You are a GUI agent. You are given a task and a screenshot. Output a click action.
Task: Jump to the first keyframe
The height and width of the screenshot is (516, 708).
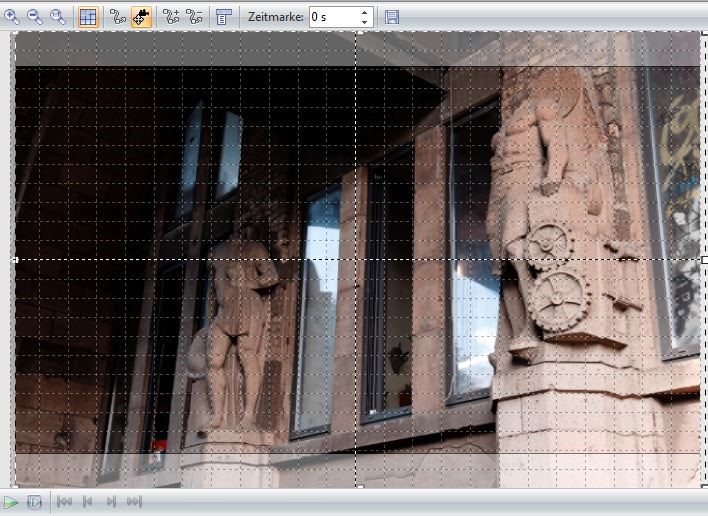click(65, 502)
